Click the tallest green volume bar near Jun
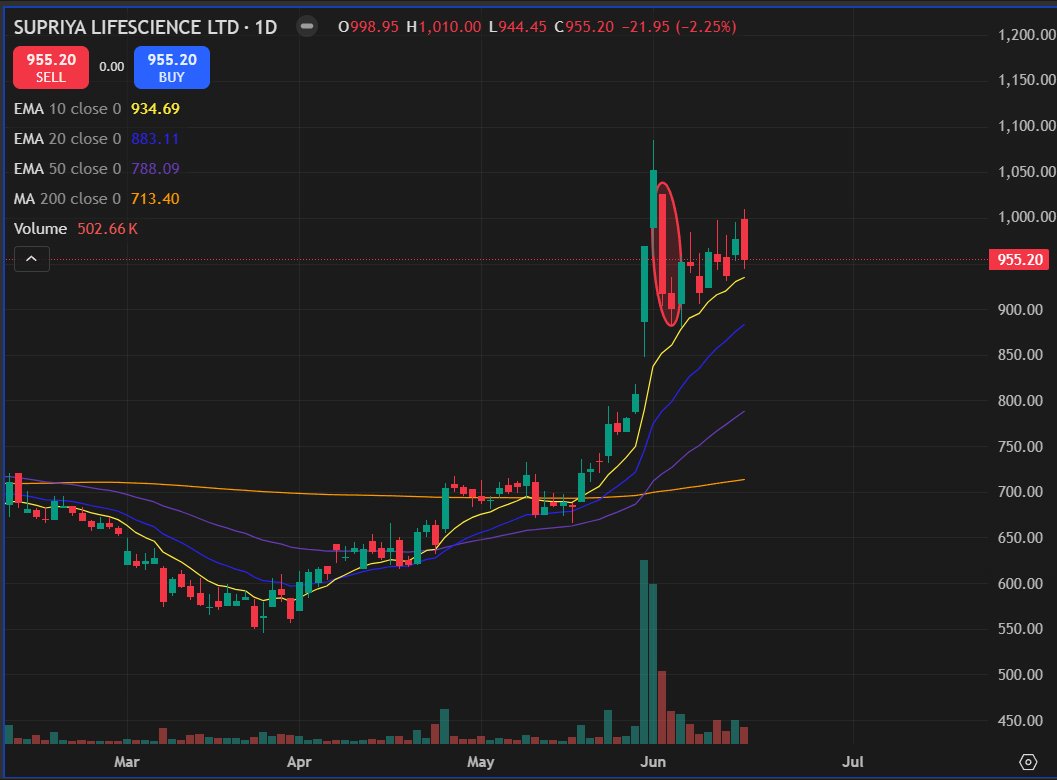The height and width of the screenshot is (780, 1057). [644, 652]
